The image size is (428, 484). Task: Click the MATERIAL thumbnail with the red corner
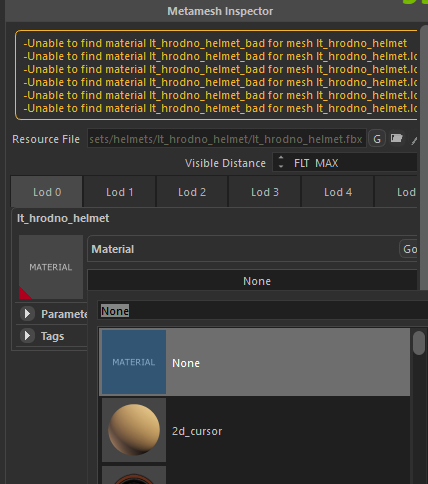pyautogui.click(x=51, y=267)
